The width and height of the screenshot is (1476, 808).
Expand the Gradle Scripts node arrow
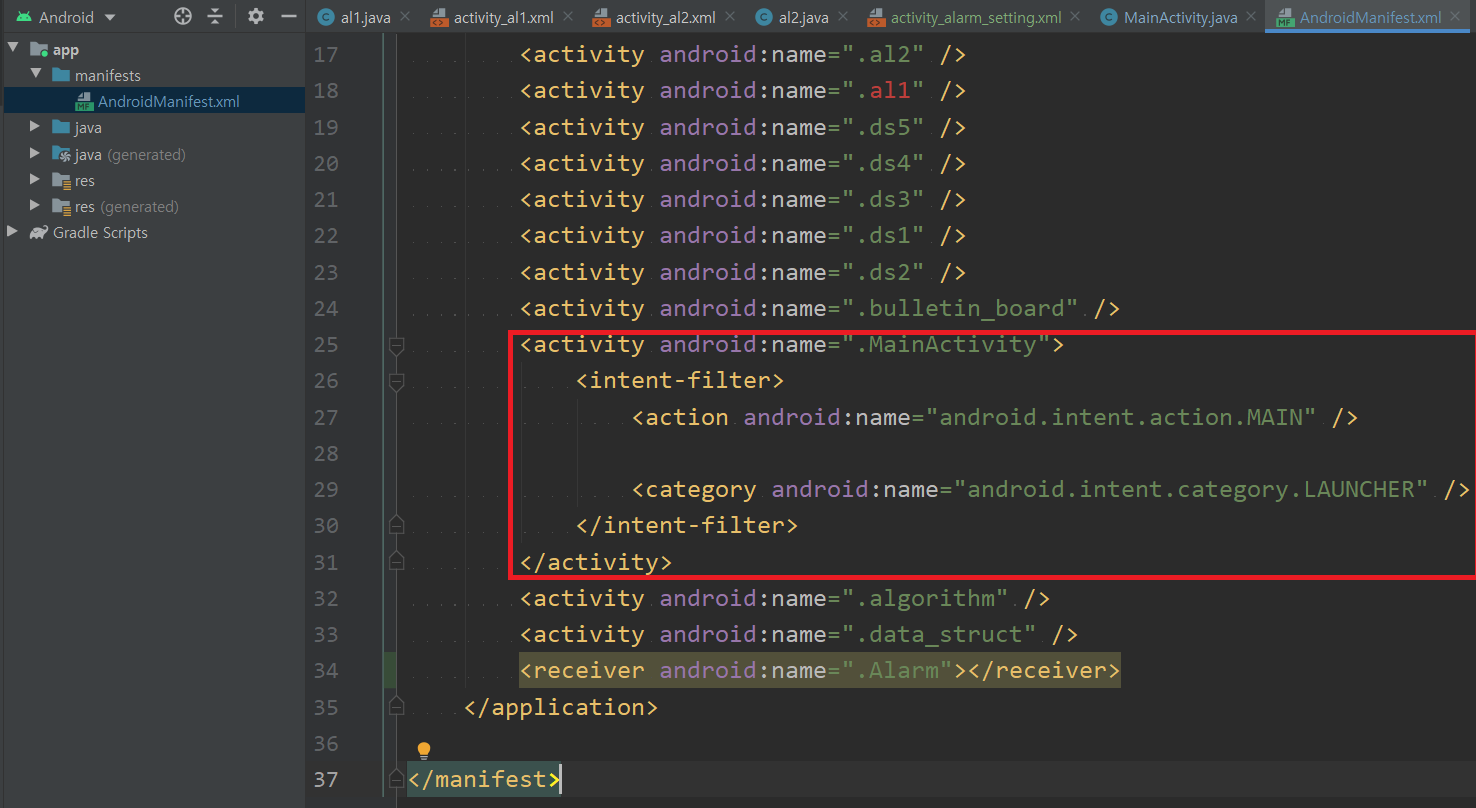coord(13,231)
